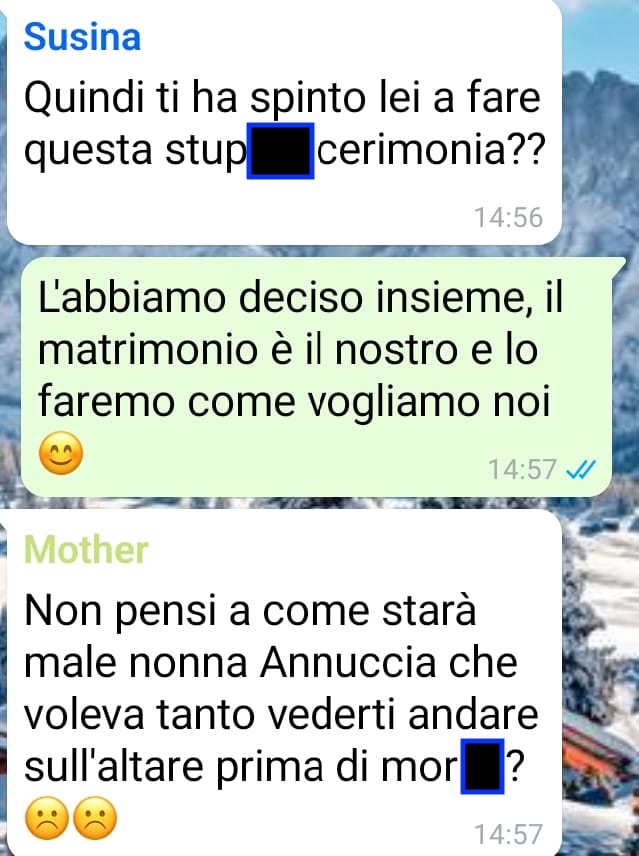Open Susina's contact from sender name

point(82,37)
